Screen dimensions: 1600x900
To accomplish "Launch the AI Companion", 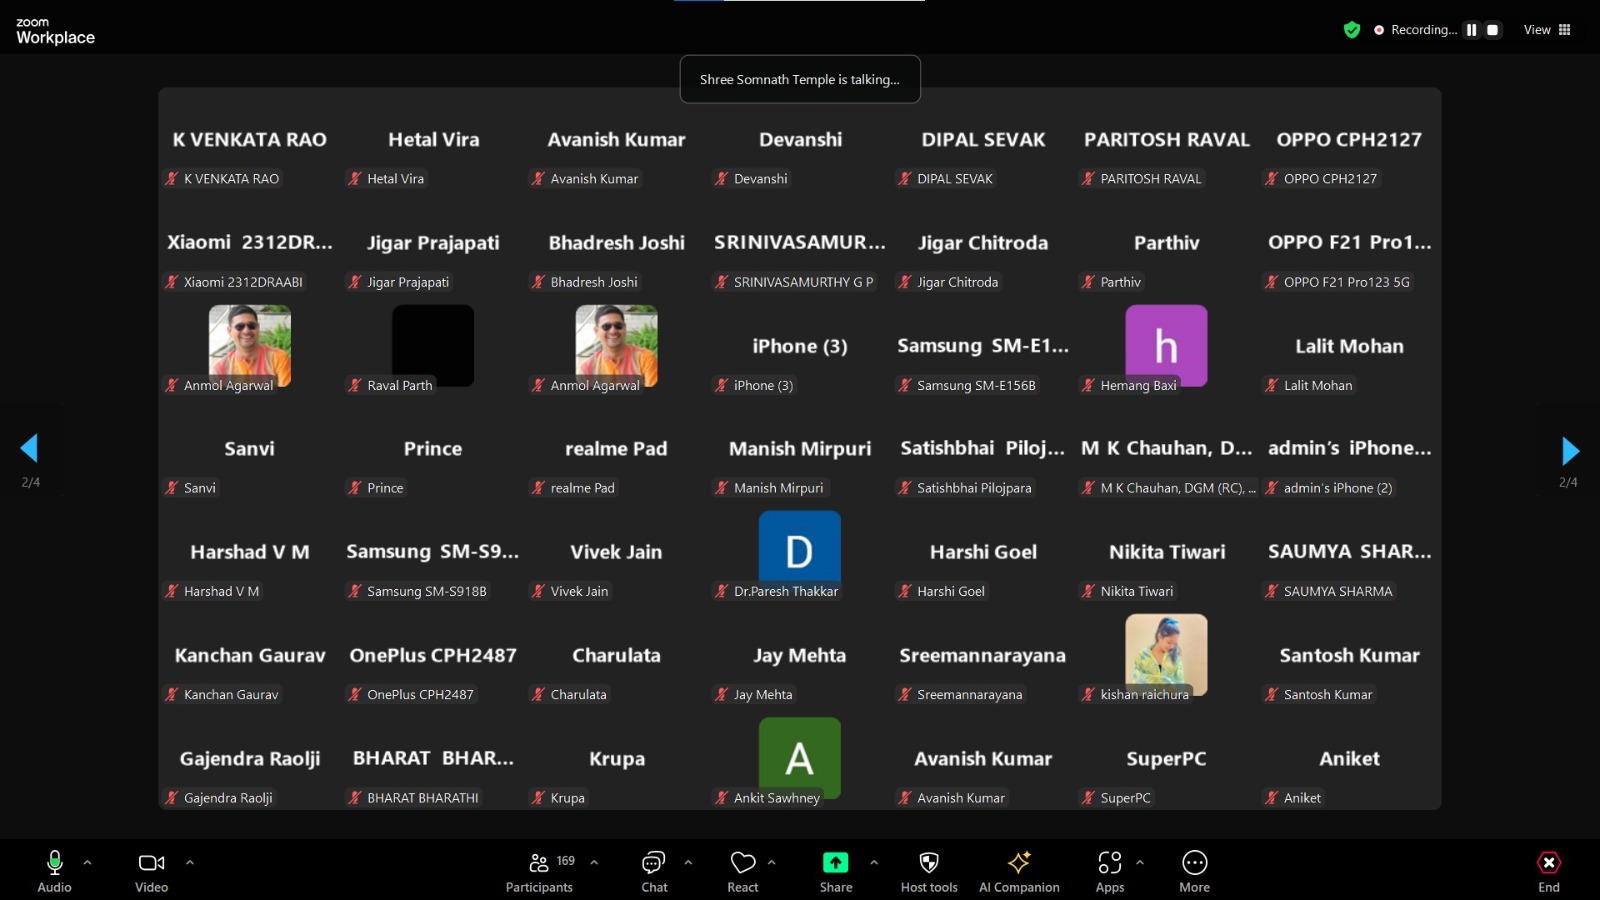I will point(1018,870).
